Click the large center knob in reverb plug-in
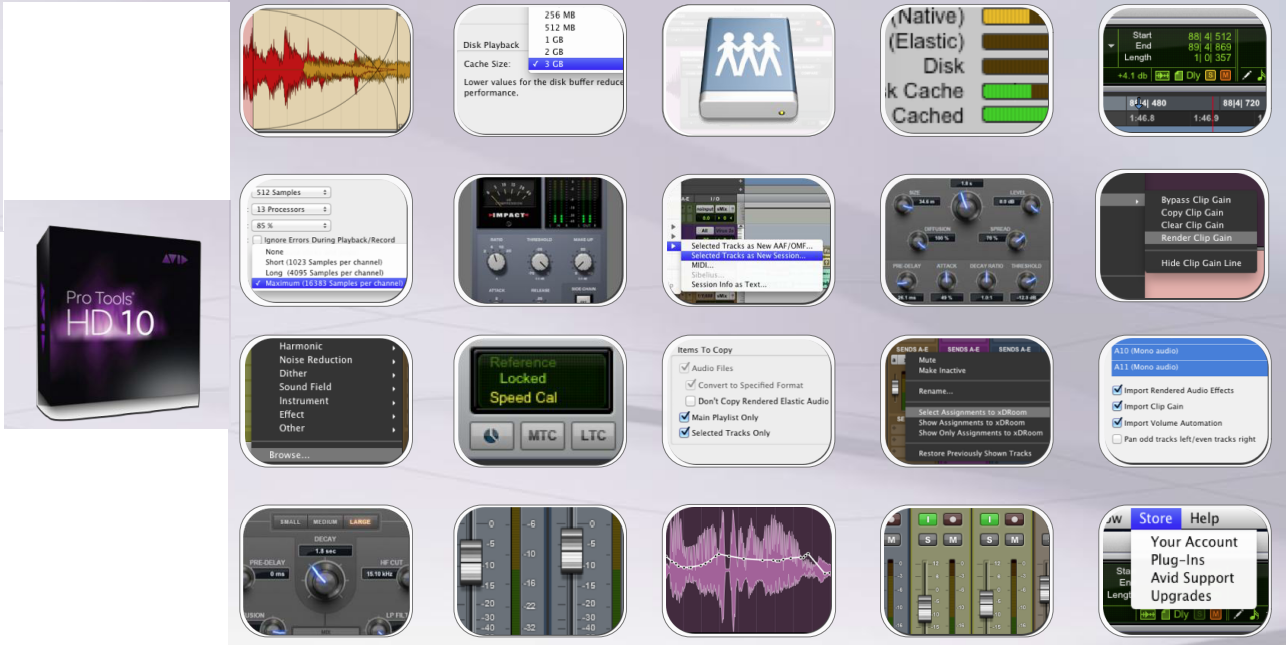The image size is (1286, 650). (965, 207)
